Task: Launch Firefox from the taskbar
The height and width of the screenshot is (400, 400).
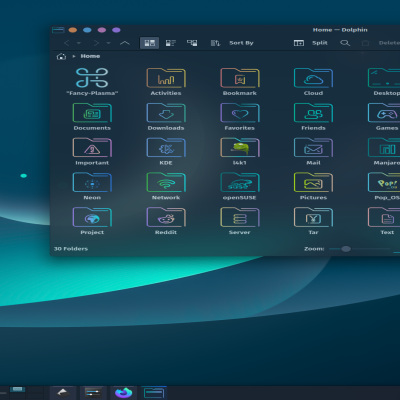Action: click(123, 393)
